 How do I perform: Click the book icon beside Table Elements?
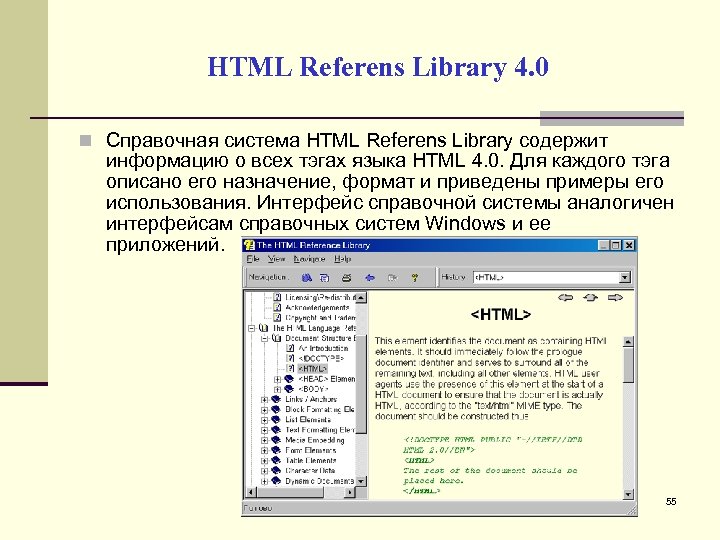click(276, 460)
